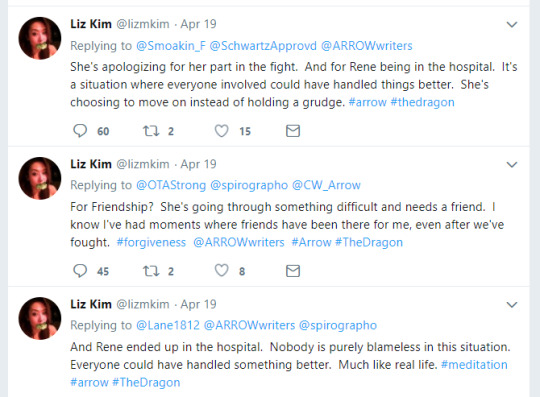Reply to the tweet with 45 replies
This screenshot has height=397, width=540.
pos(80,271)
